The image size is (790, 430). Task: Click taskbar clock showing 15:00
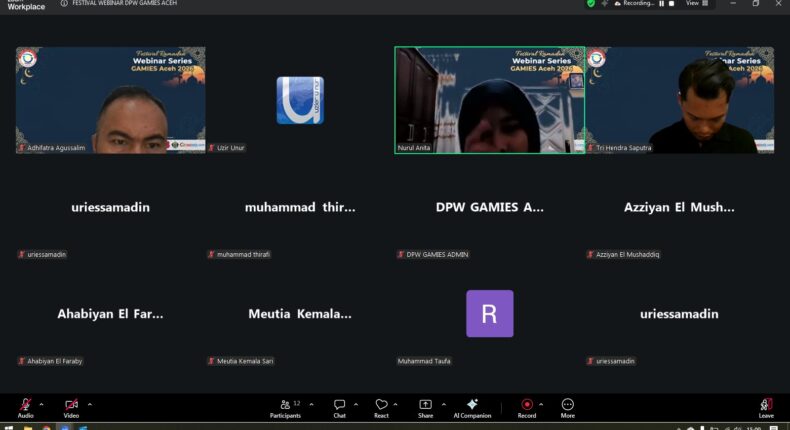coord(754,428)
